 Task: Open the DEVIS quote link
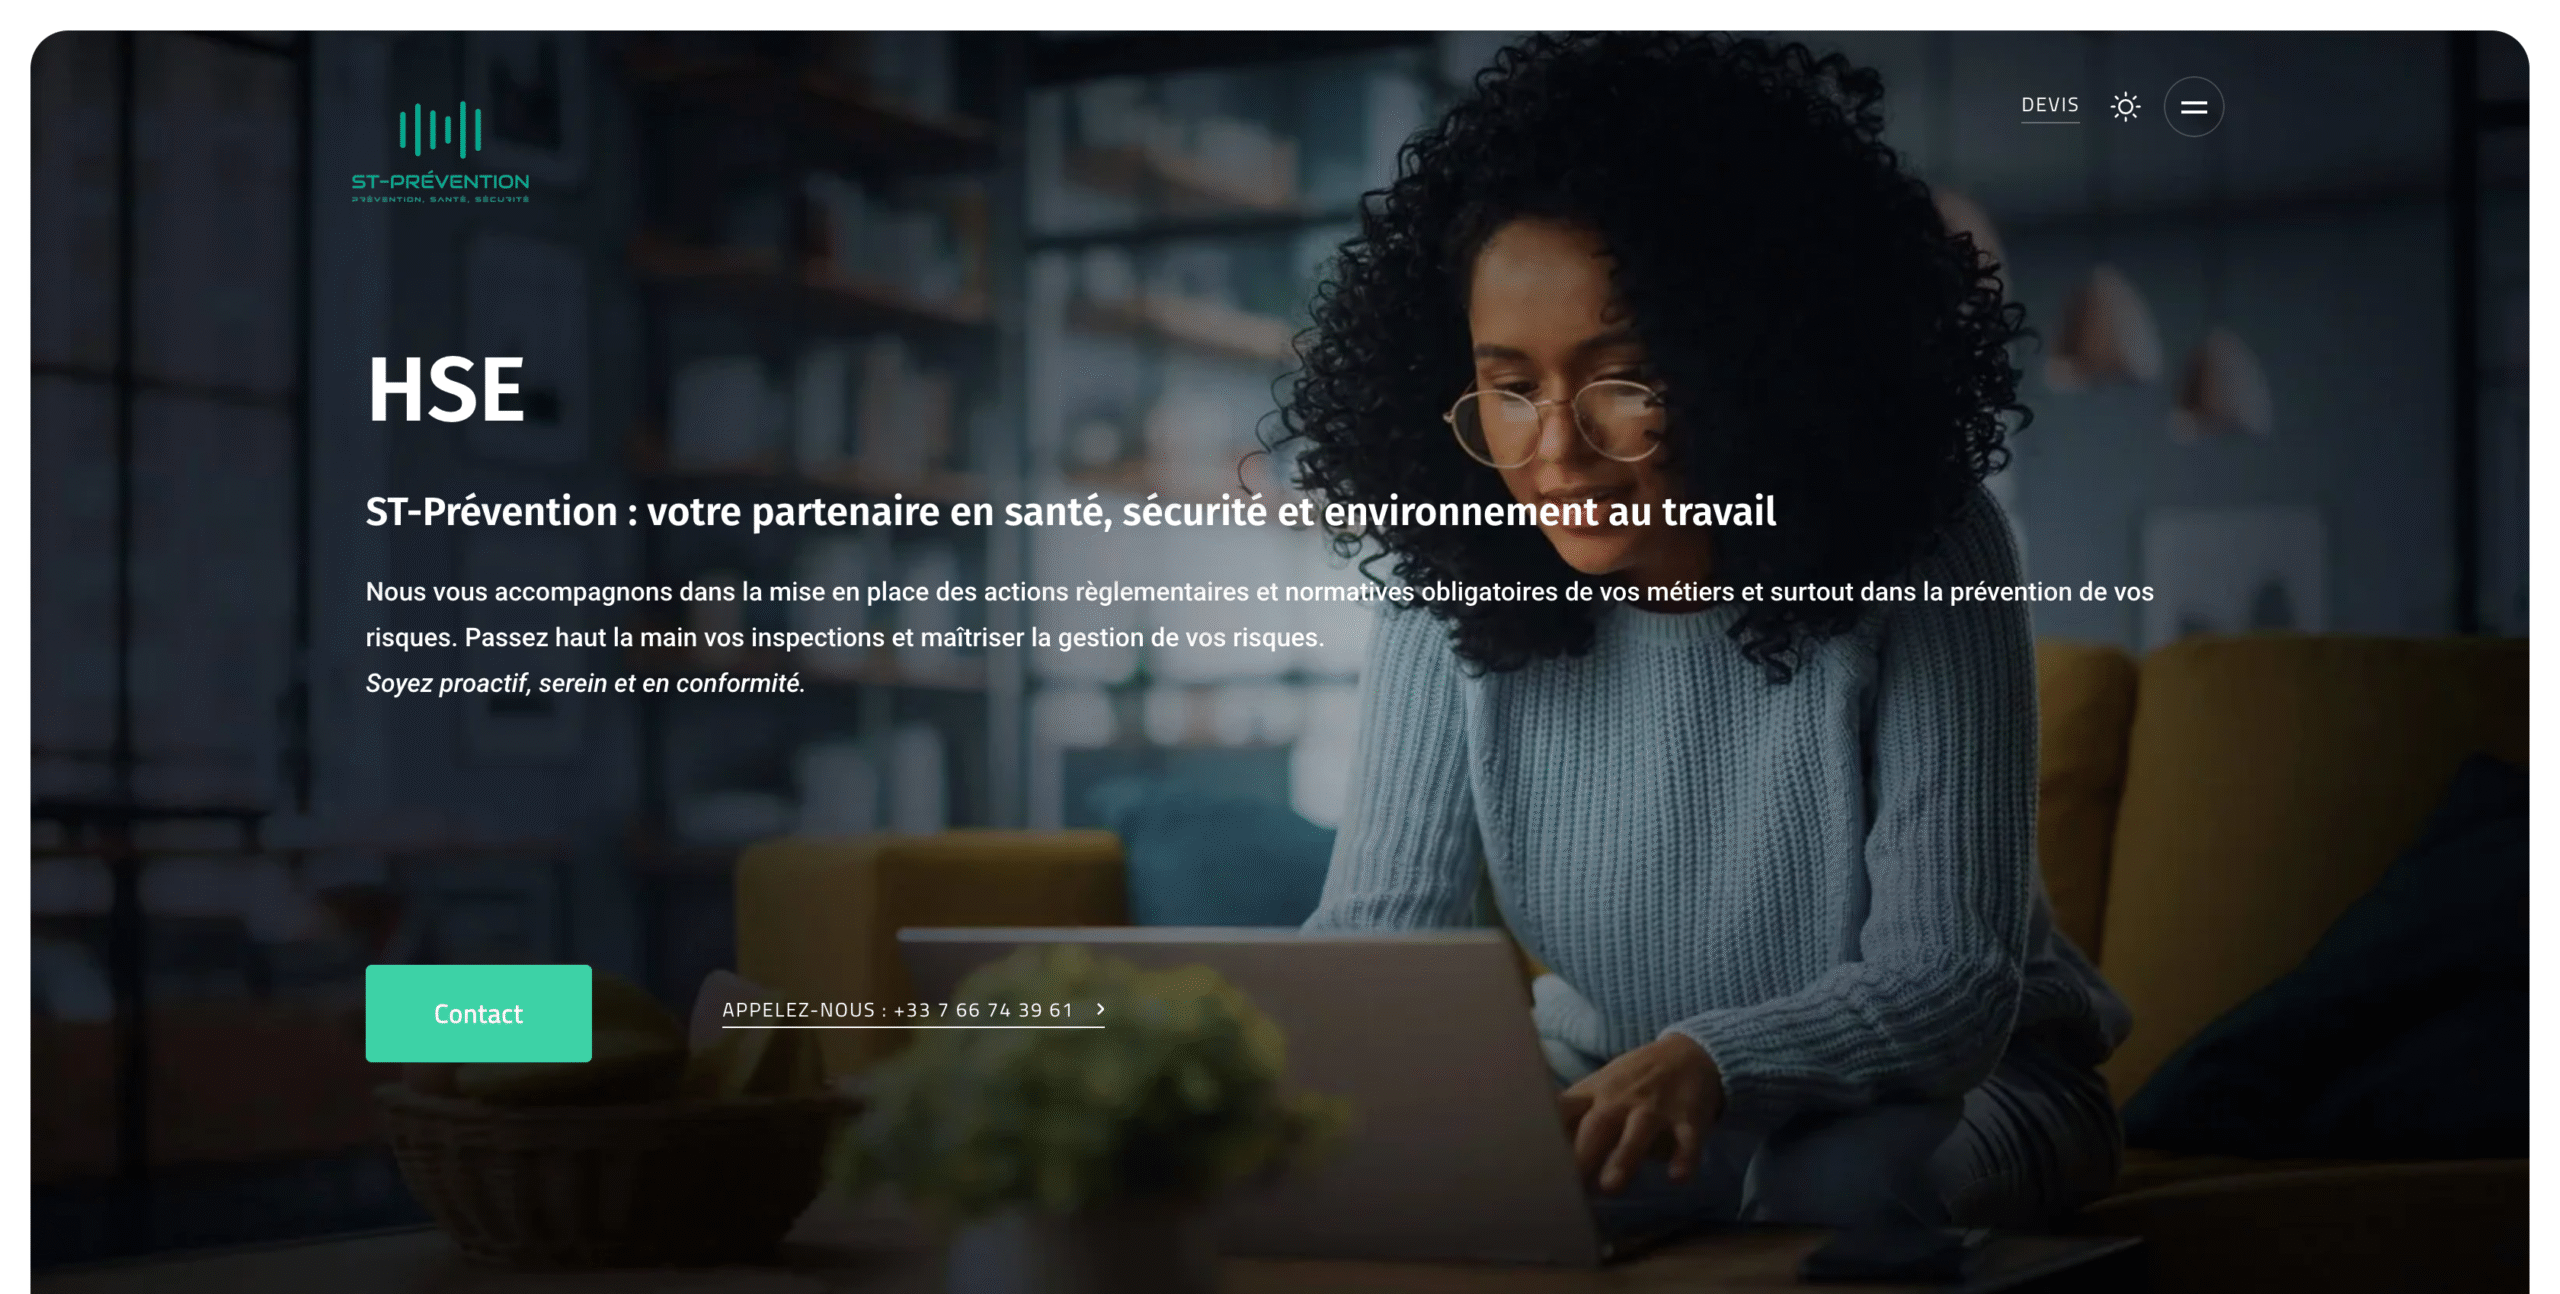coord(2050,105)
